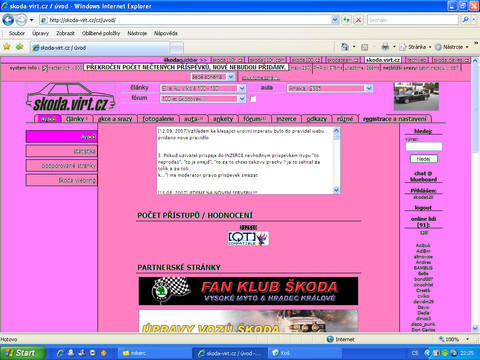This screenshot has height=360, width=480.
Task: Open škoda webring in left sidebar
Action: [x=62, y=180]
